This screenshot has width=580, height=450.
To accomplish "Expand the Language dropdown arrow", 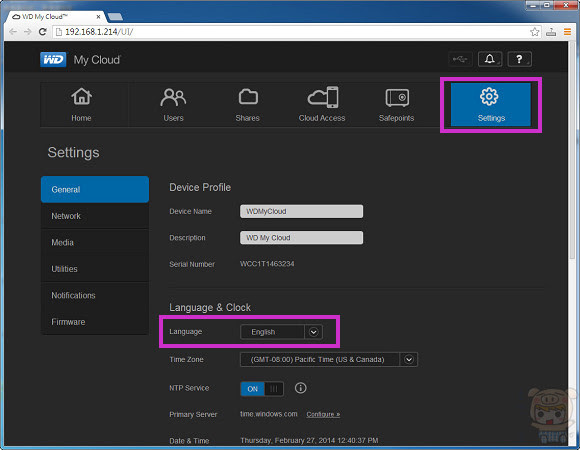I will tap(314, 332).
